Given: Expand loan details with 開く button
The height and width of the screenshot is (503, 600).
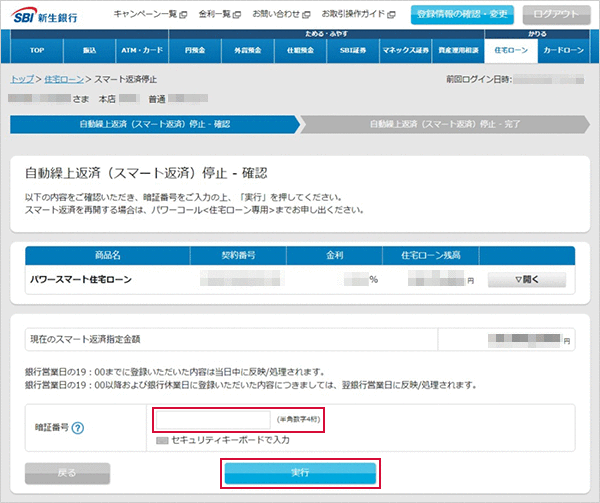Looking at the screenshot, I should (x=527, y=279).
